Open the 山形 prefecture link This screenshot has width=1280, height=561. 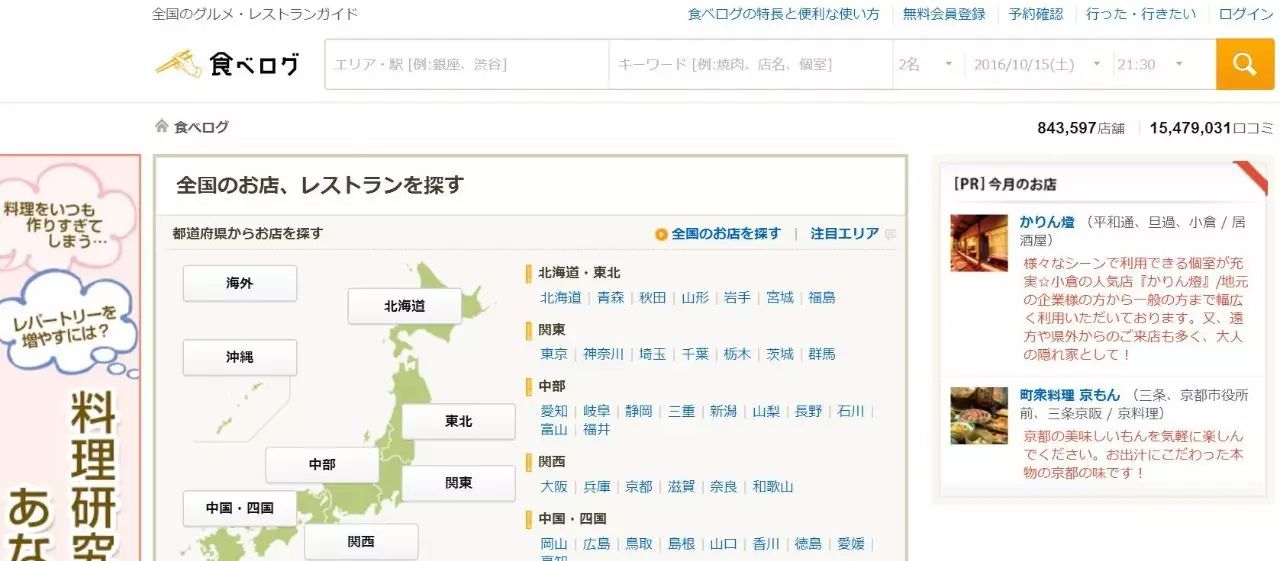pos(695,298)
